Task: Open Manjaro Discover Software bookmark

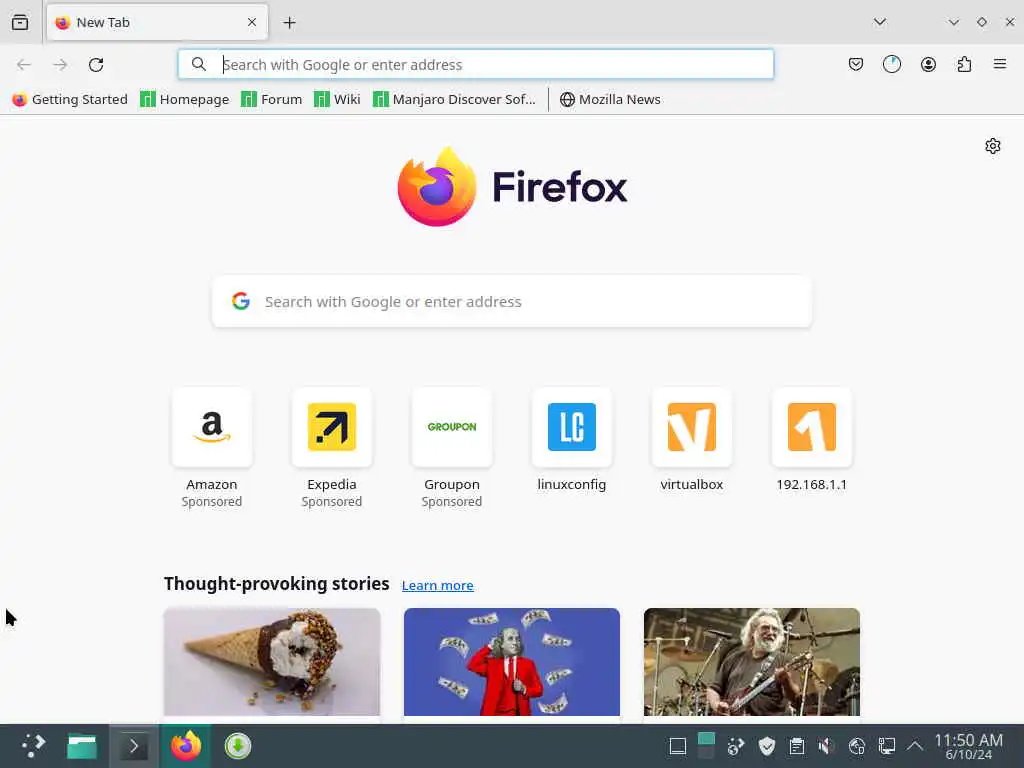Action: [x=454, y=99]
